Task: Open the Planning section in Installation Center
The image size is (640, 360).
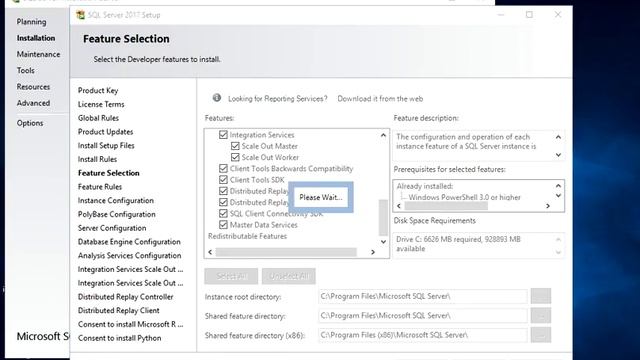Action: click(31, 22)
